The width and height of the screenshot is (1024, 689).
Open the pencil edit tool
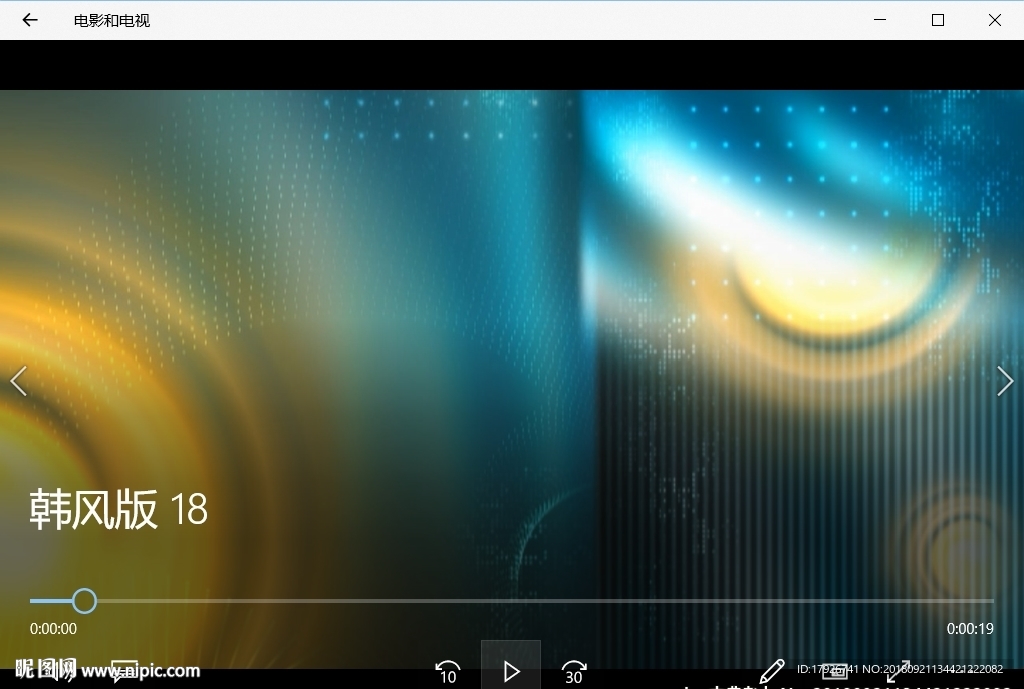tap(772, 671)
